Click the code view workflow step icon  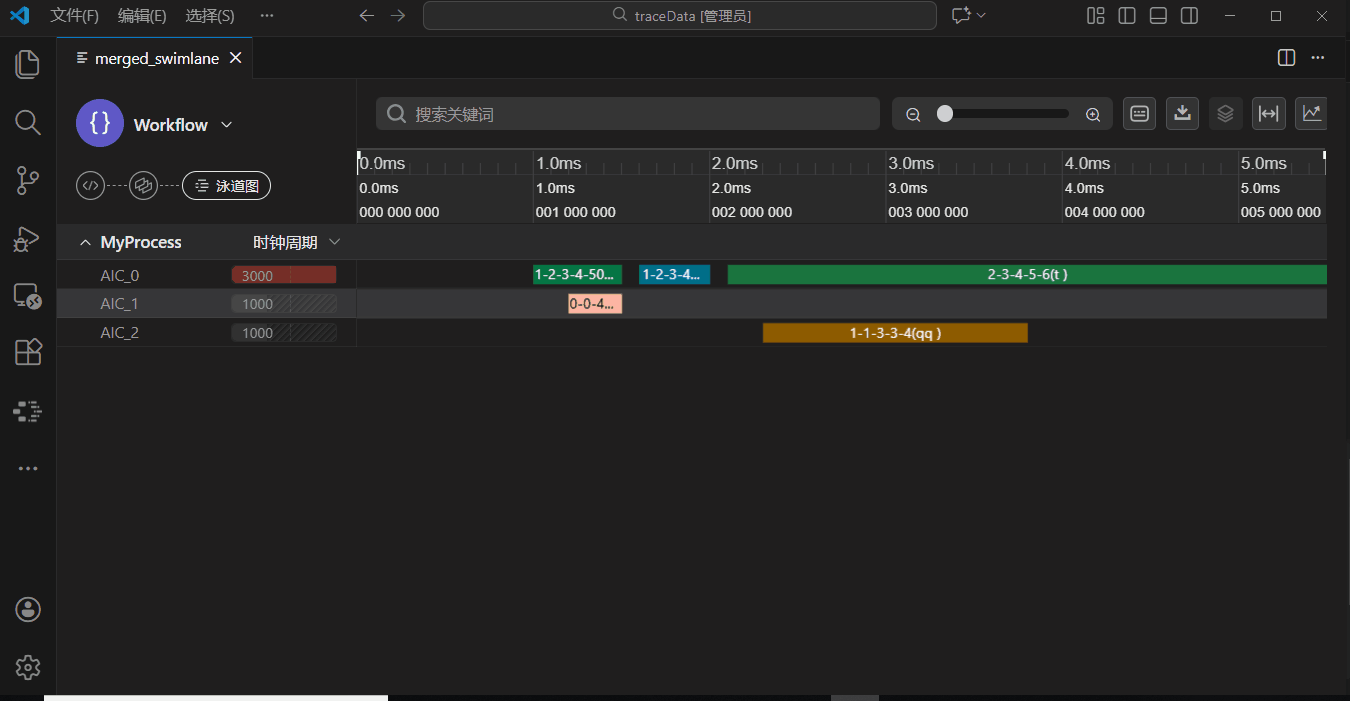[x=91, y=185]
